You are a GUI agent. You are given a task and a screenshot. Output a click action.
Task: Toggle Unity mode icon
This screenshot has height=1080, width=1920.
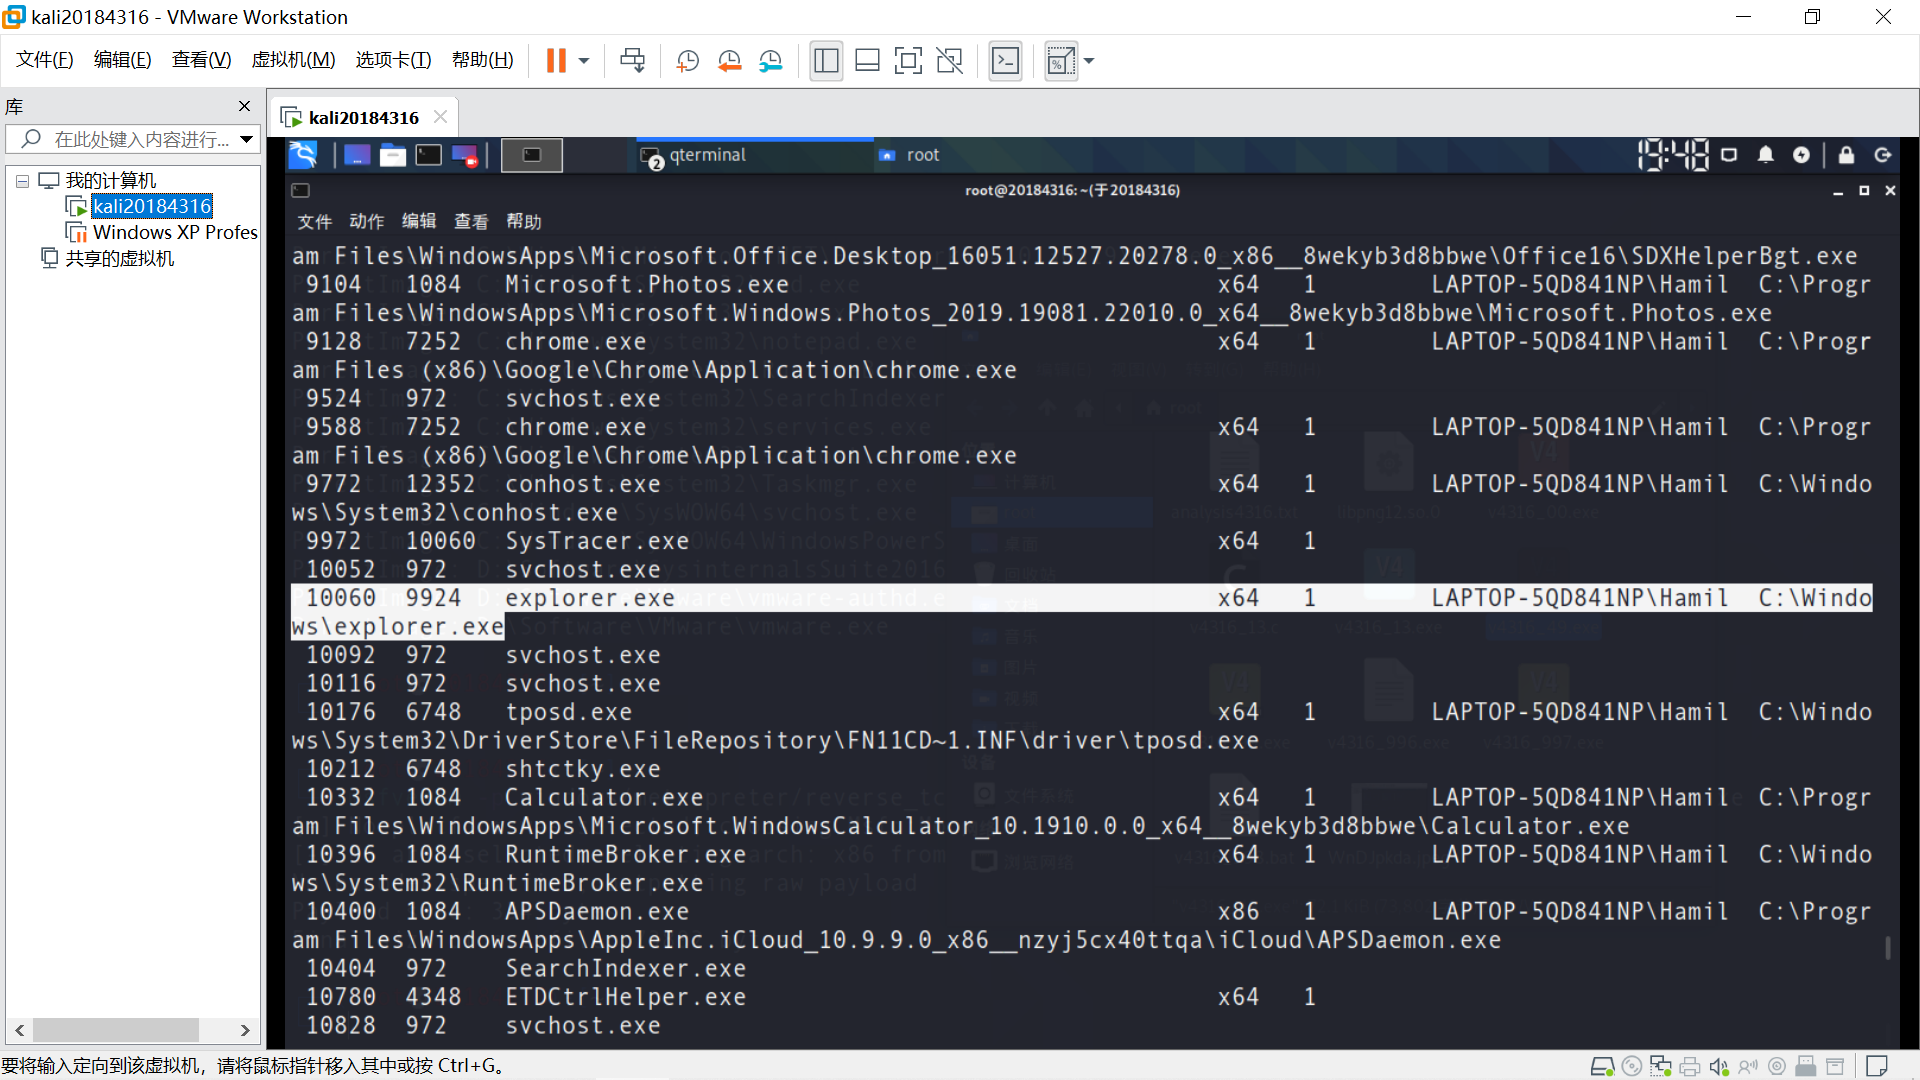[949, 61]
